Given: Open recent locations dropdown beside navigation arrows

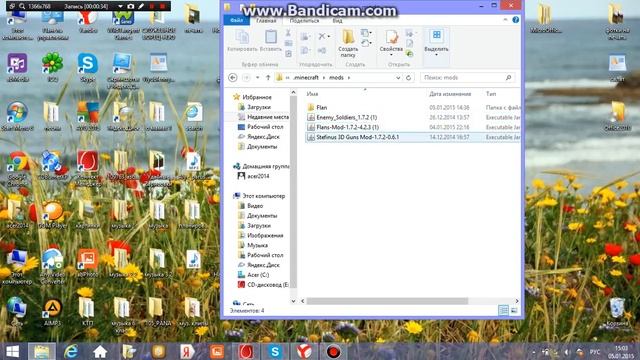Looking at the screenshot, I should [258, 78].
